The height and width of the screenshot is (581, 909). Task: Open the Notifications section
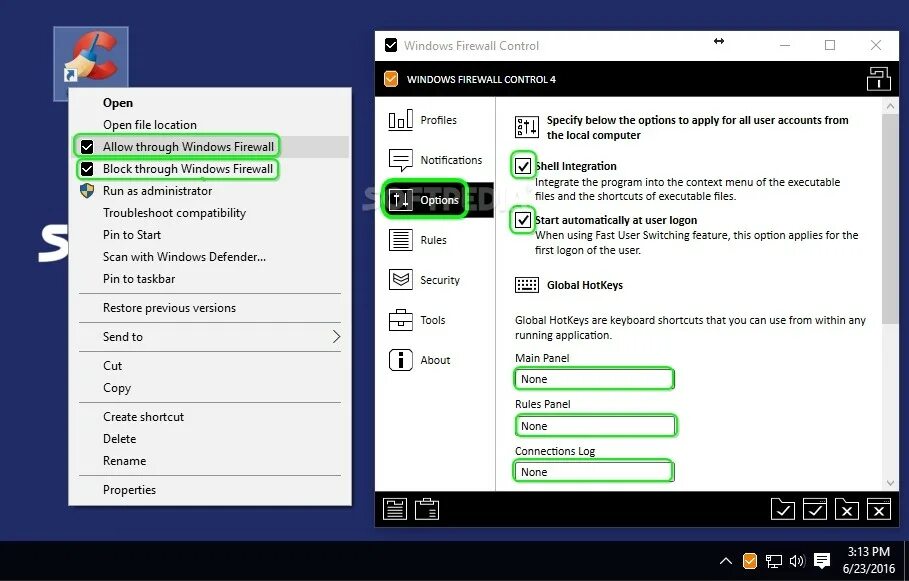click(435, 160)
